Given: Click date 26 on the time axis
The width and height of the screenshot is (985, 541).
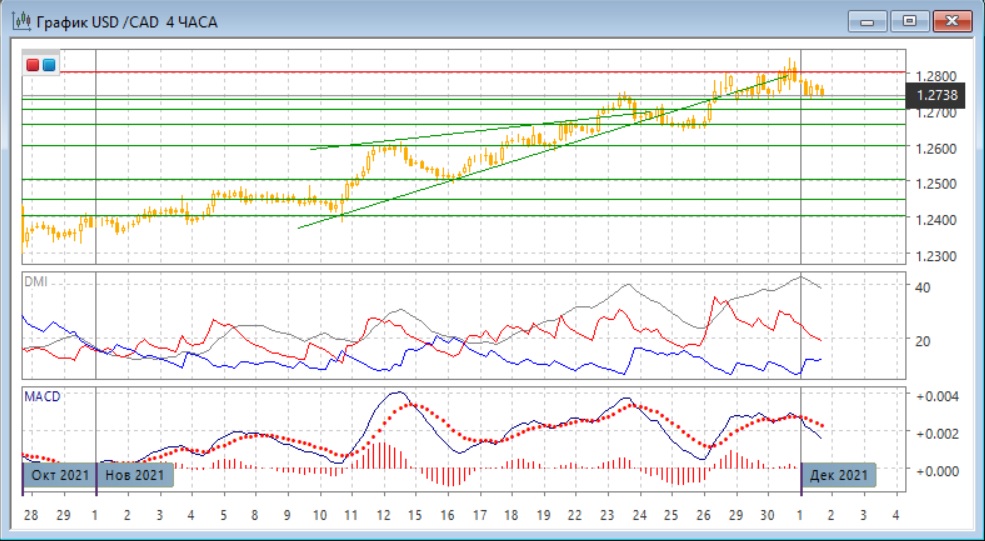Looking at the screenshot, I should [703, 515].
